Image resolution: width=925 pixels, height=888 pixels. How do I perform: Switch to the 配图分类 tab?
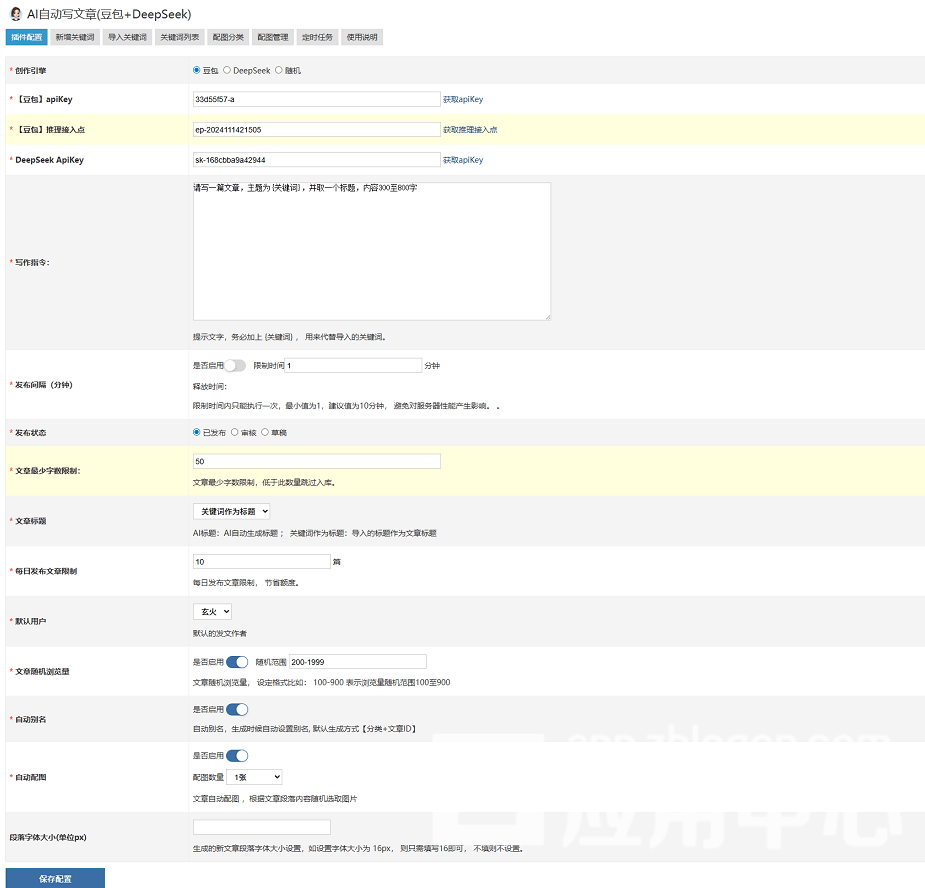[228, 37]
